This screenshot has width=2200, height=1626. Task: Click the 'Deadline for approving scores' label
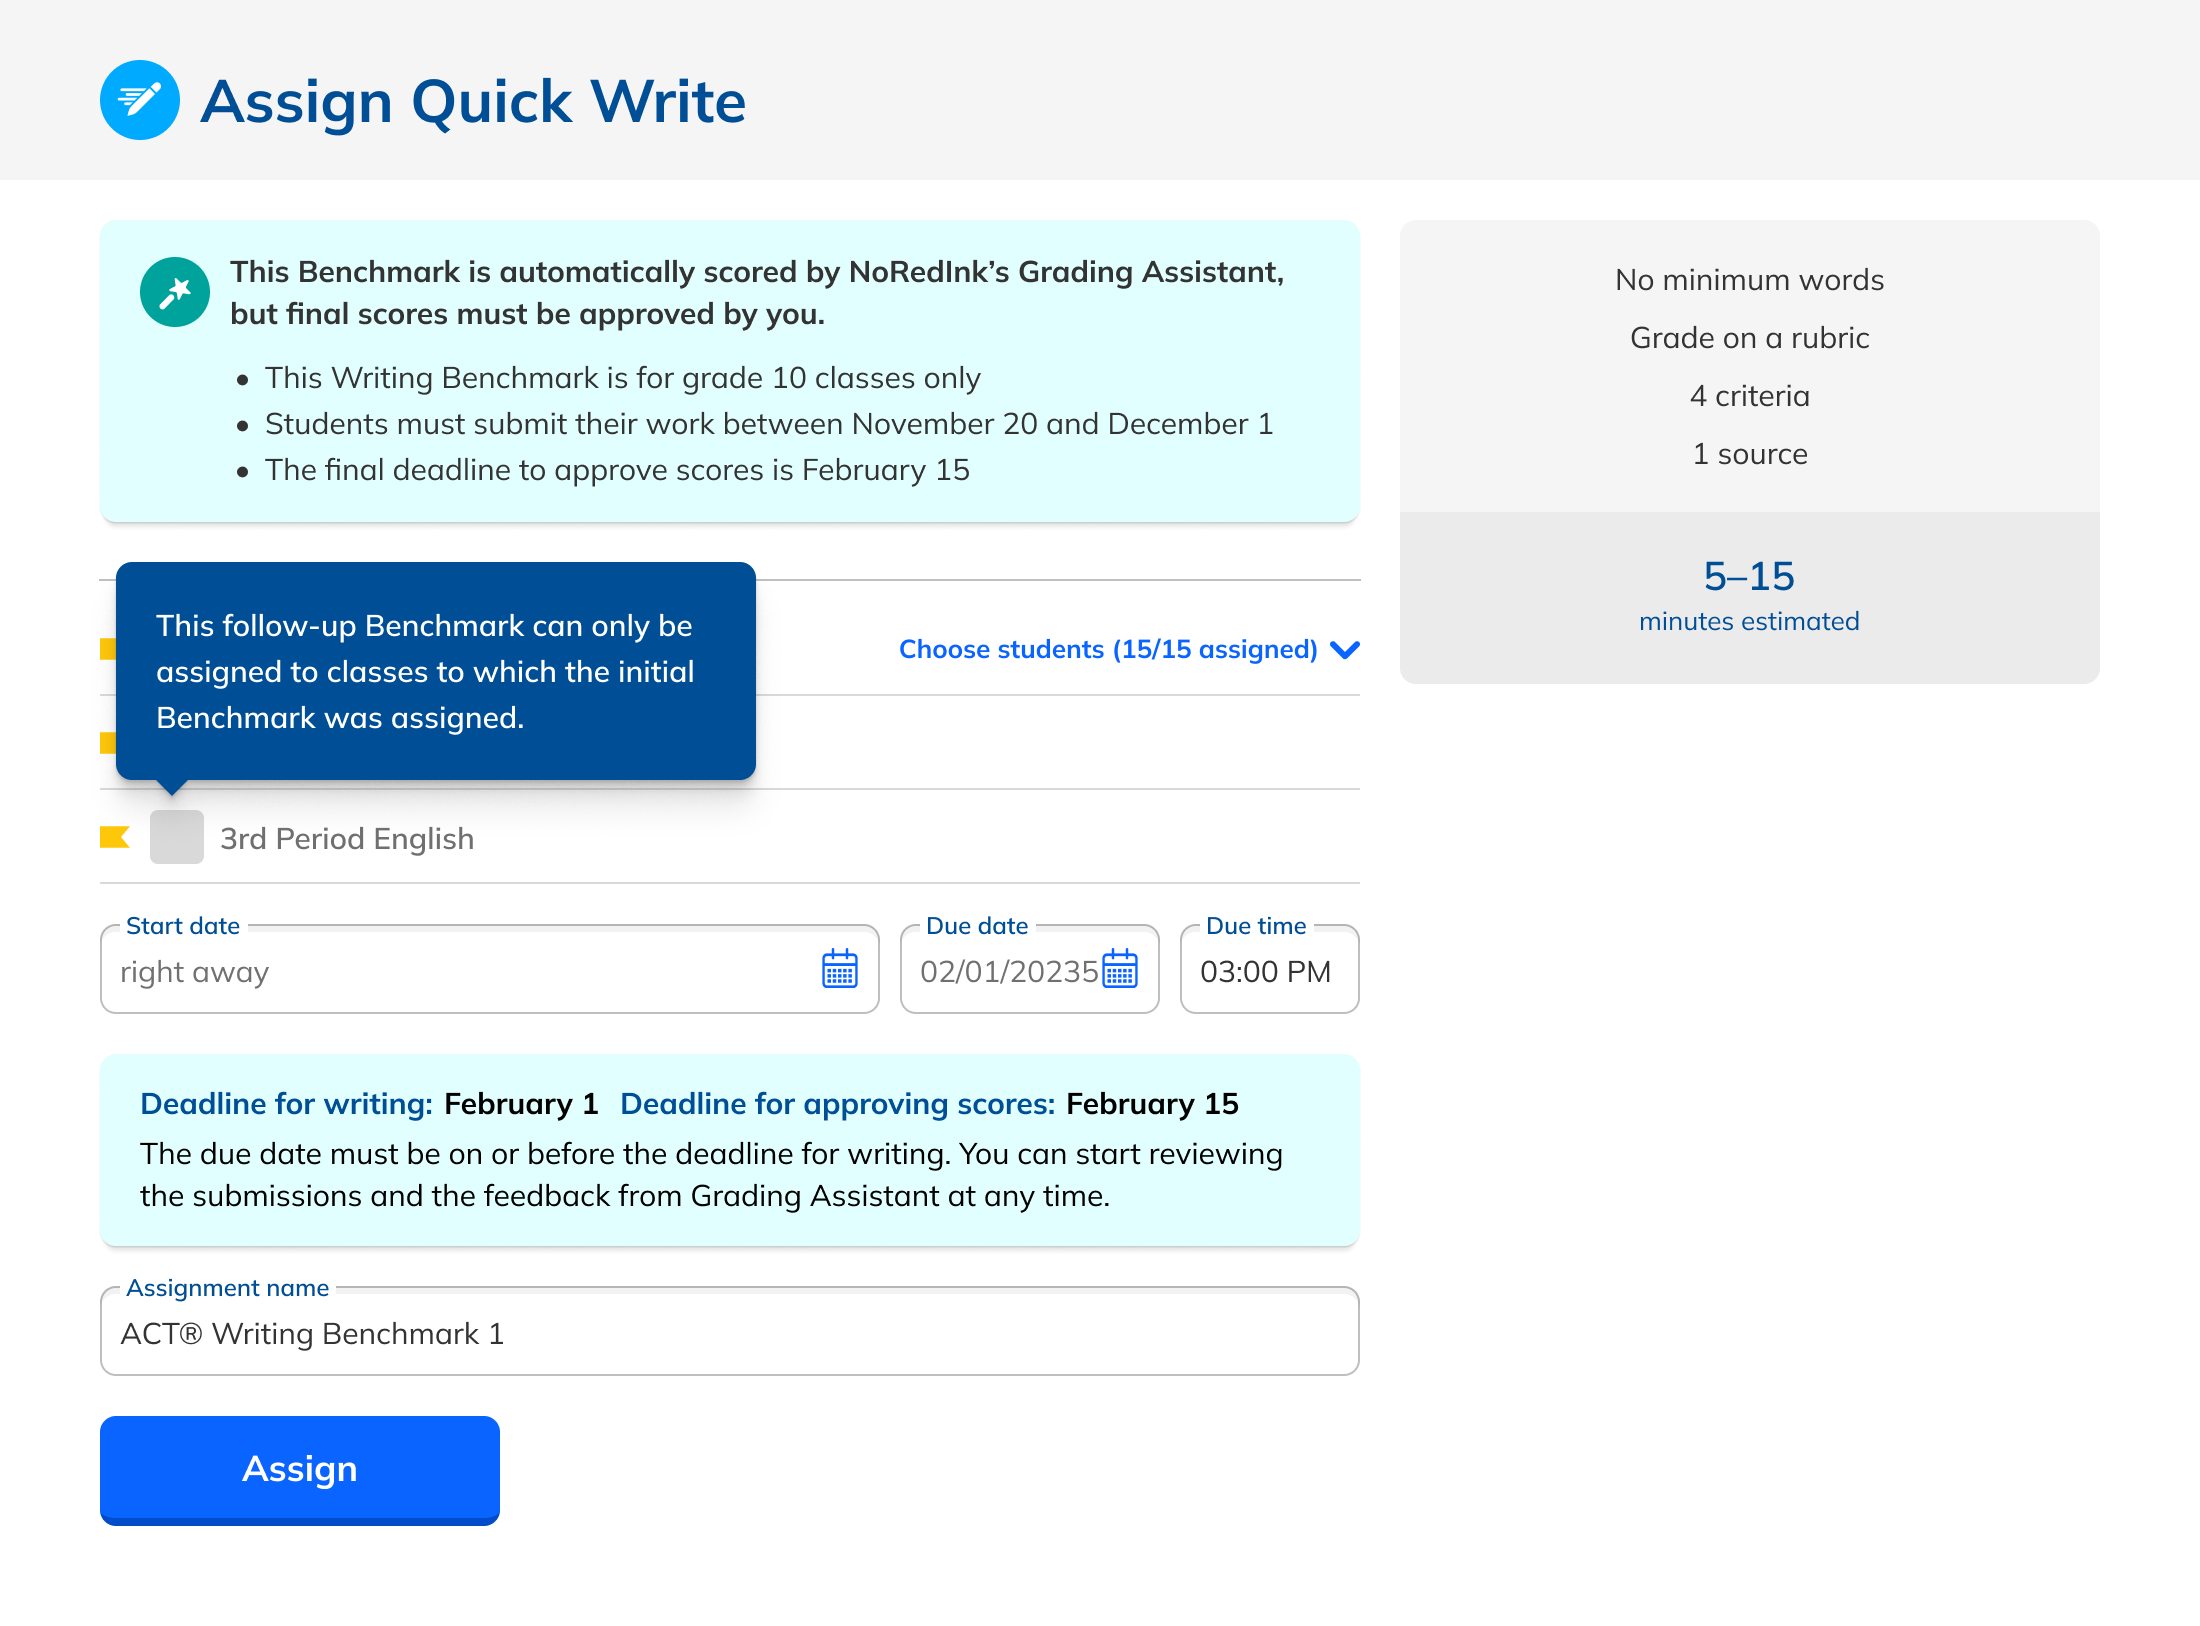[837, 1104]
